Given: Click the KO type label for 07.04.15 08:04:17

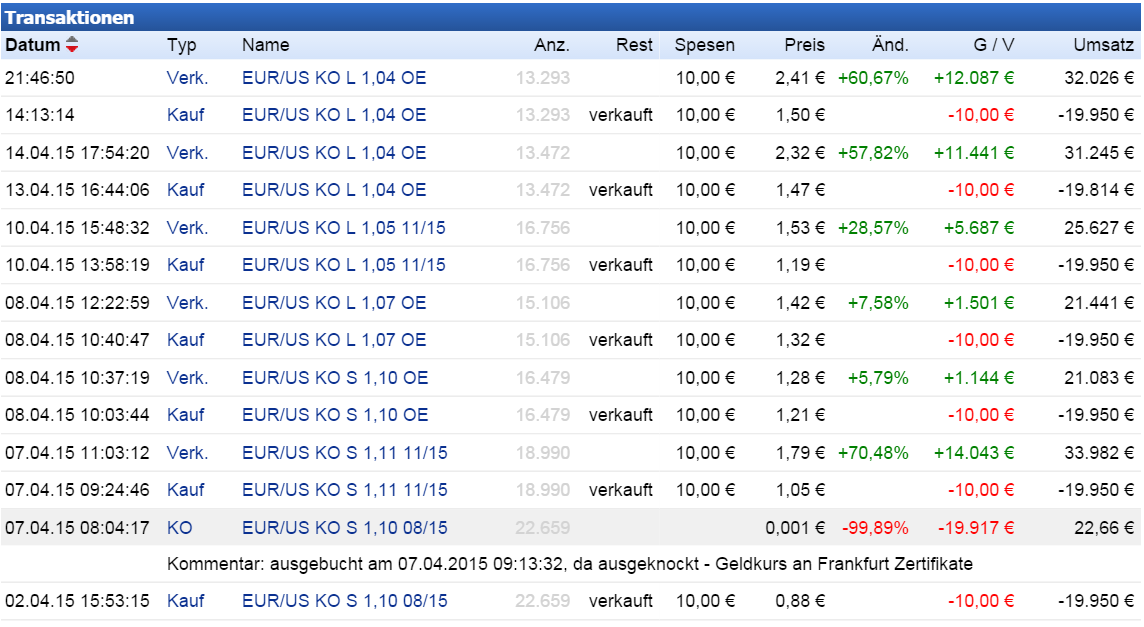Looking at the screenshot, I should 176,527.
